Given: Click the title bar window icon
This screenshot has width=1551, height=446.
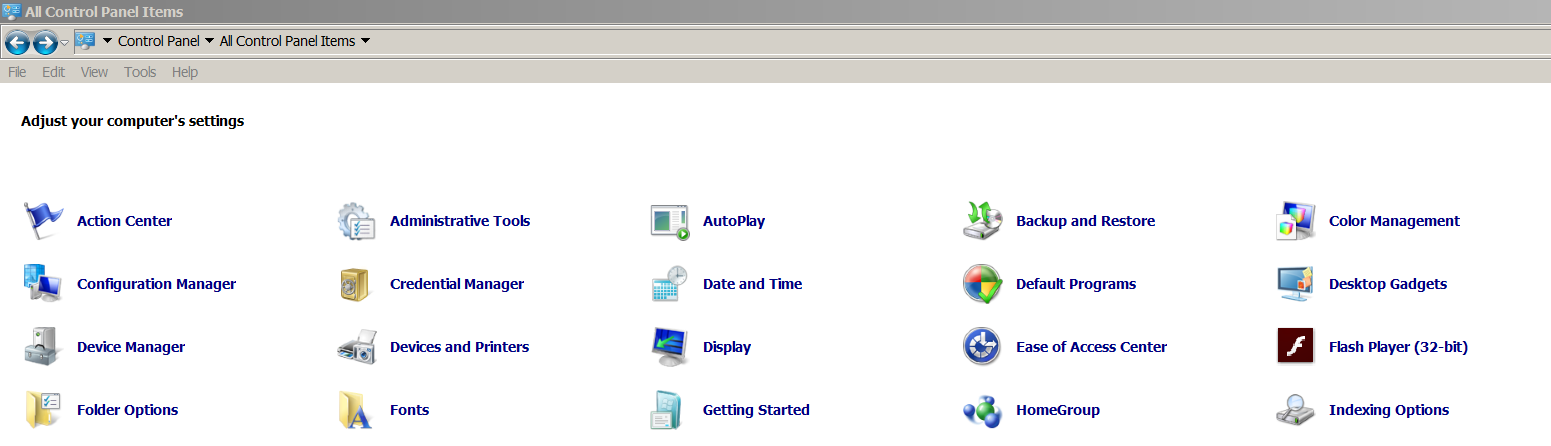Looking at the screenshot, I should [x=12, y=12].
